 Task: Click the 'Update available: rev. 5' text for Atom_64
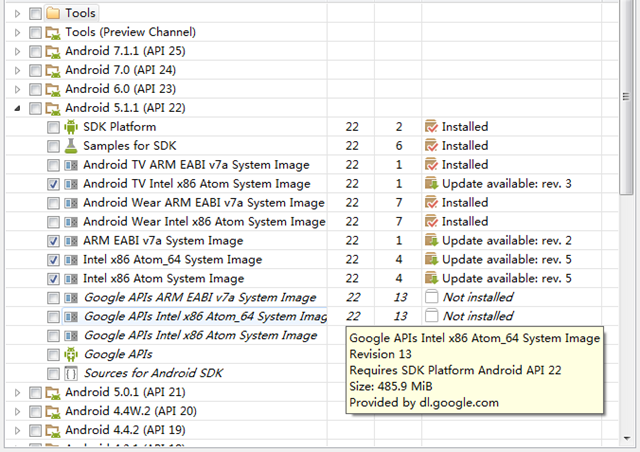click(507, 260)
